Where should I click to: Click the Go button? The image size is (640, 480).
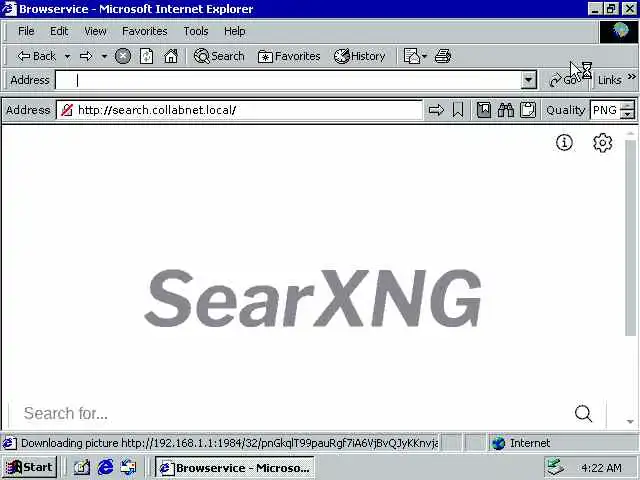coord(567,80)
